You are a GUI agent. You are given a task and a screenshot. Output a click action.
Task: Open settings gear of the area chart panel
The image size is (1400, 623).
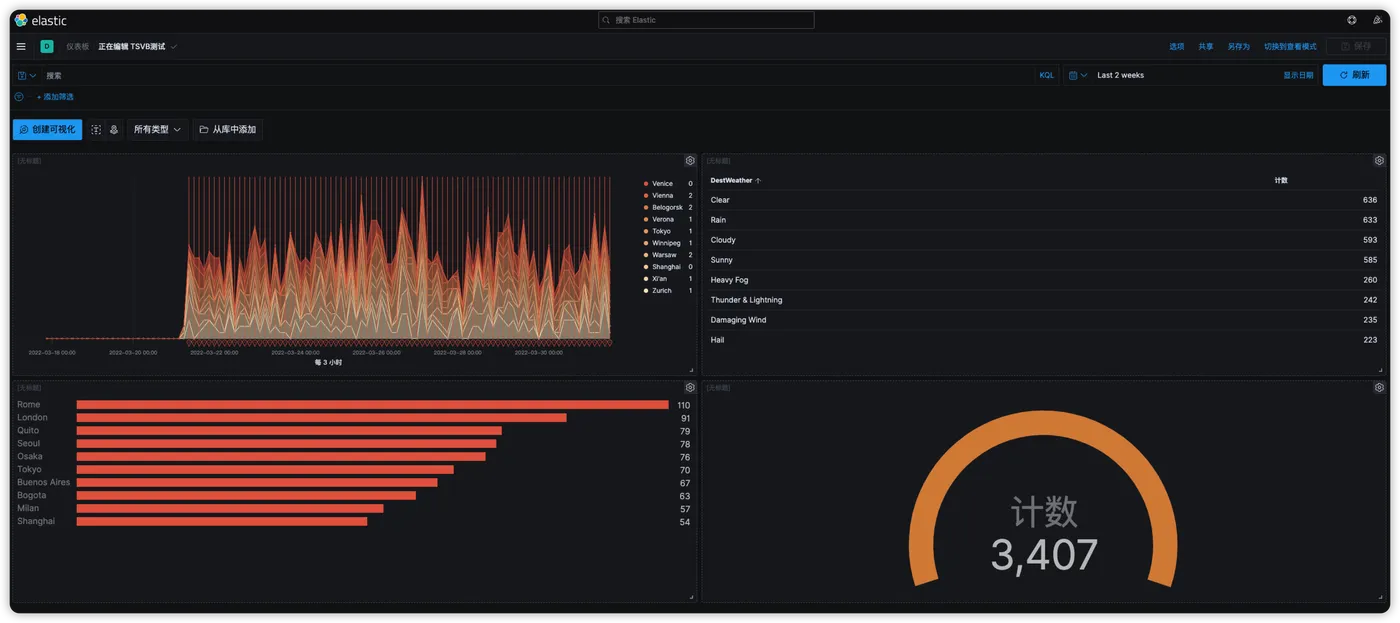(690, 161)
